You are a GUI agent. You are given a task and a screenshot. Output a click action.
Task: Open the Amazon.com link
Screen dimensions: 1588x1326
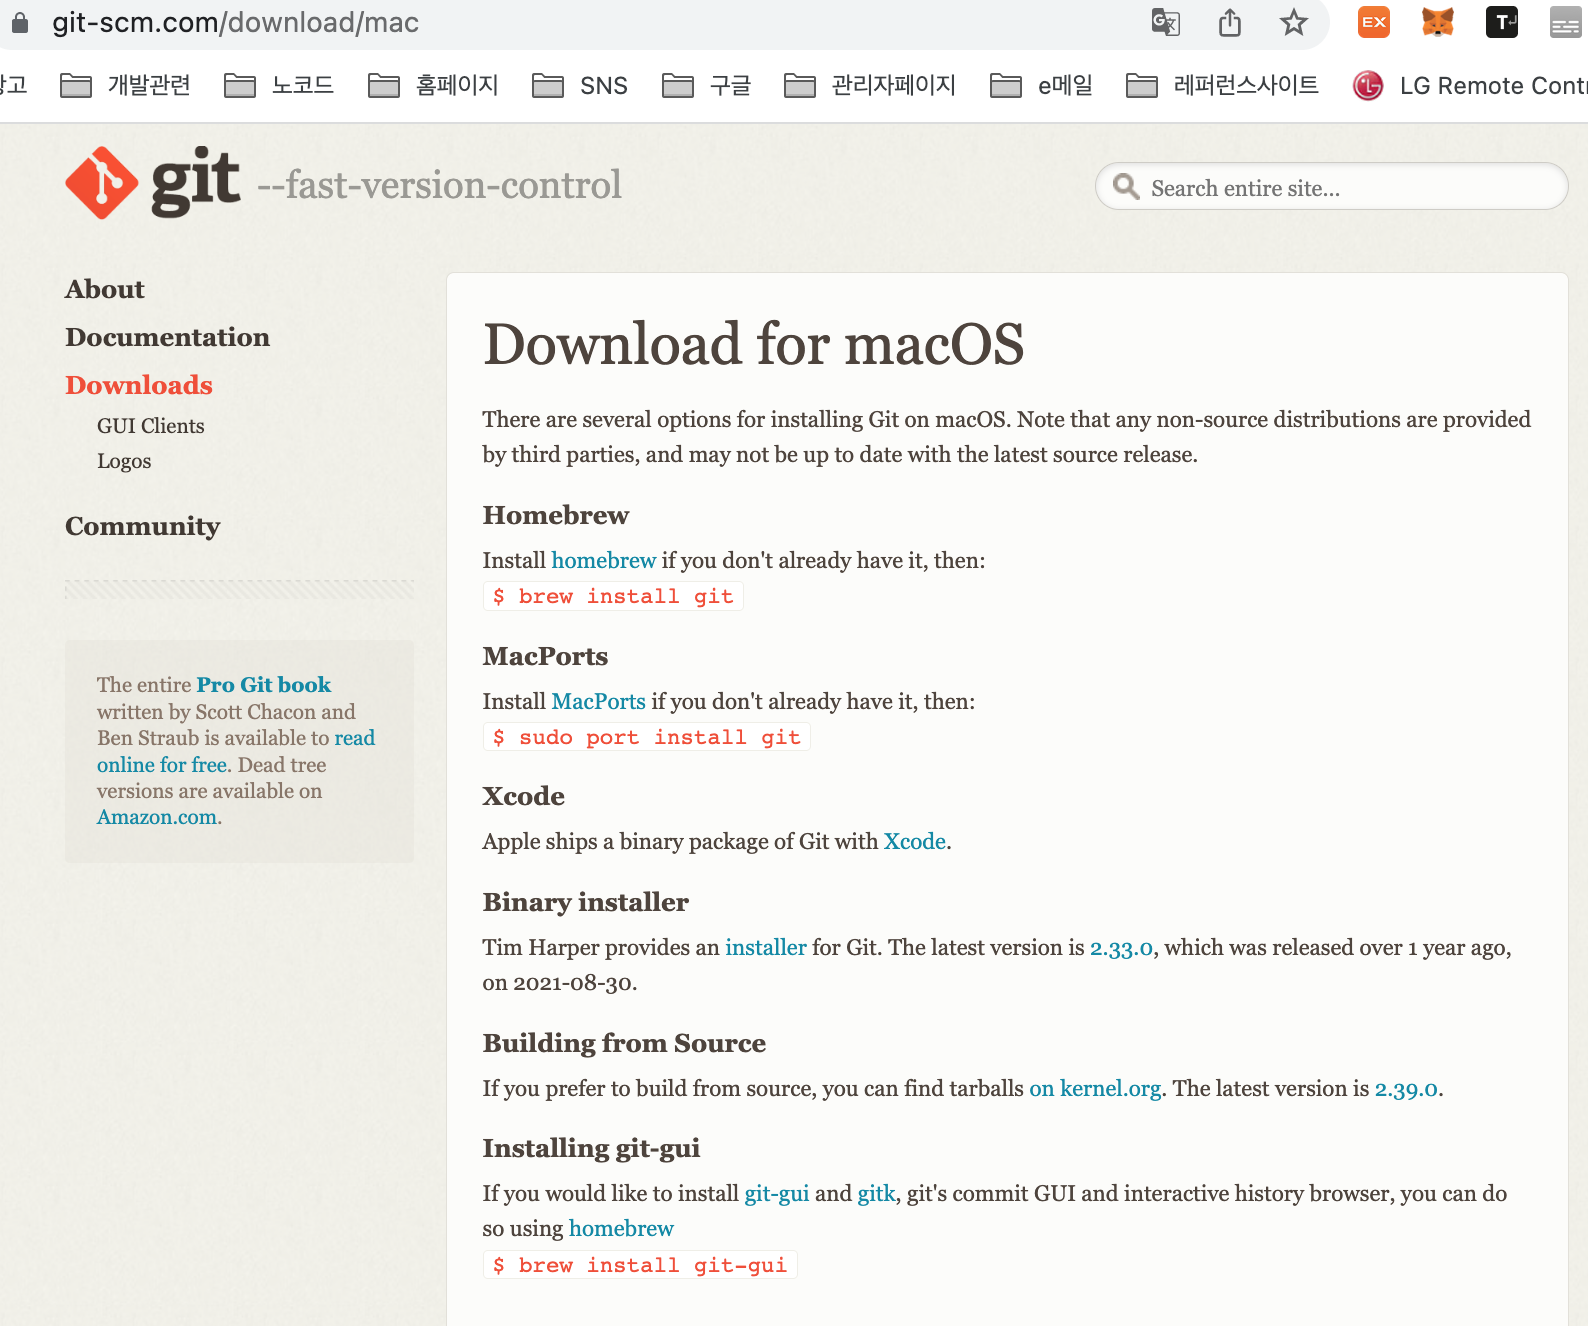pos(157,817)
